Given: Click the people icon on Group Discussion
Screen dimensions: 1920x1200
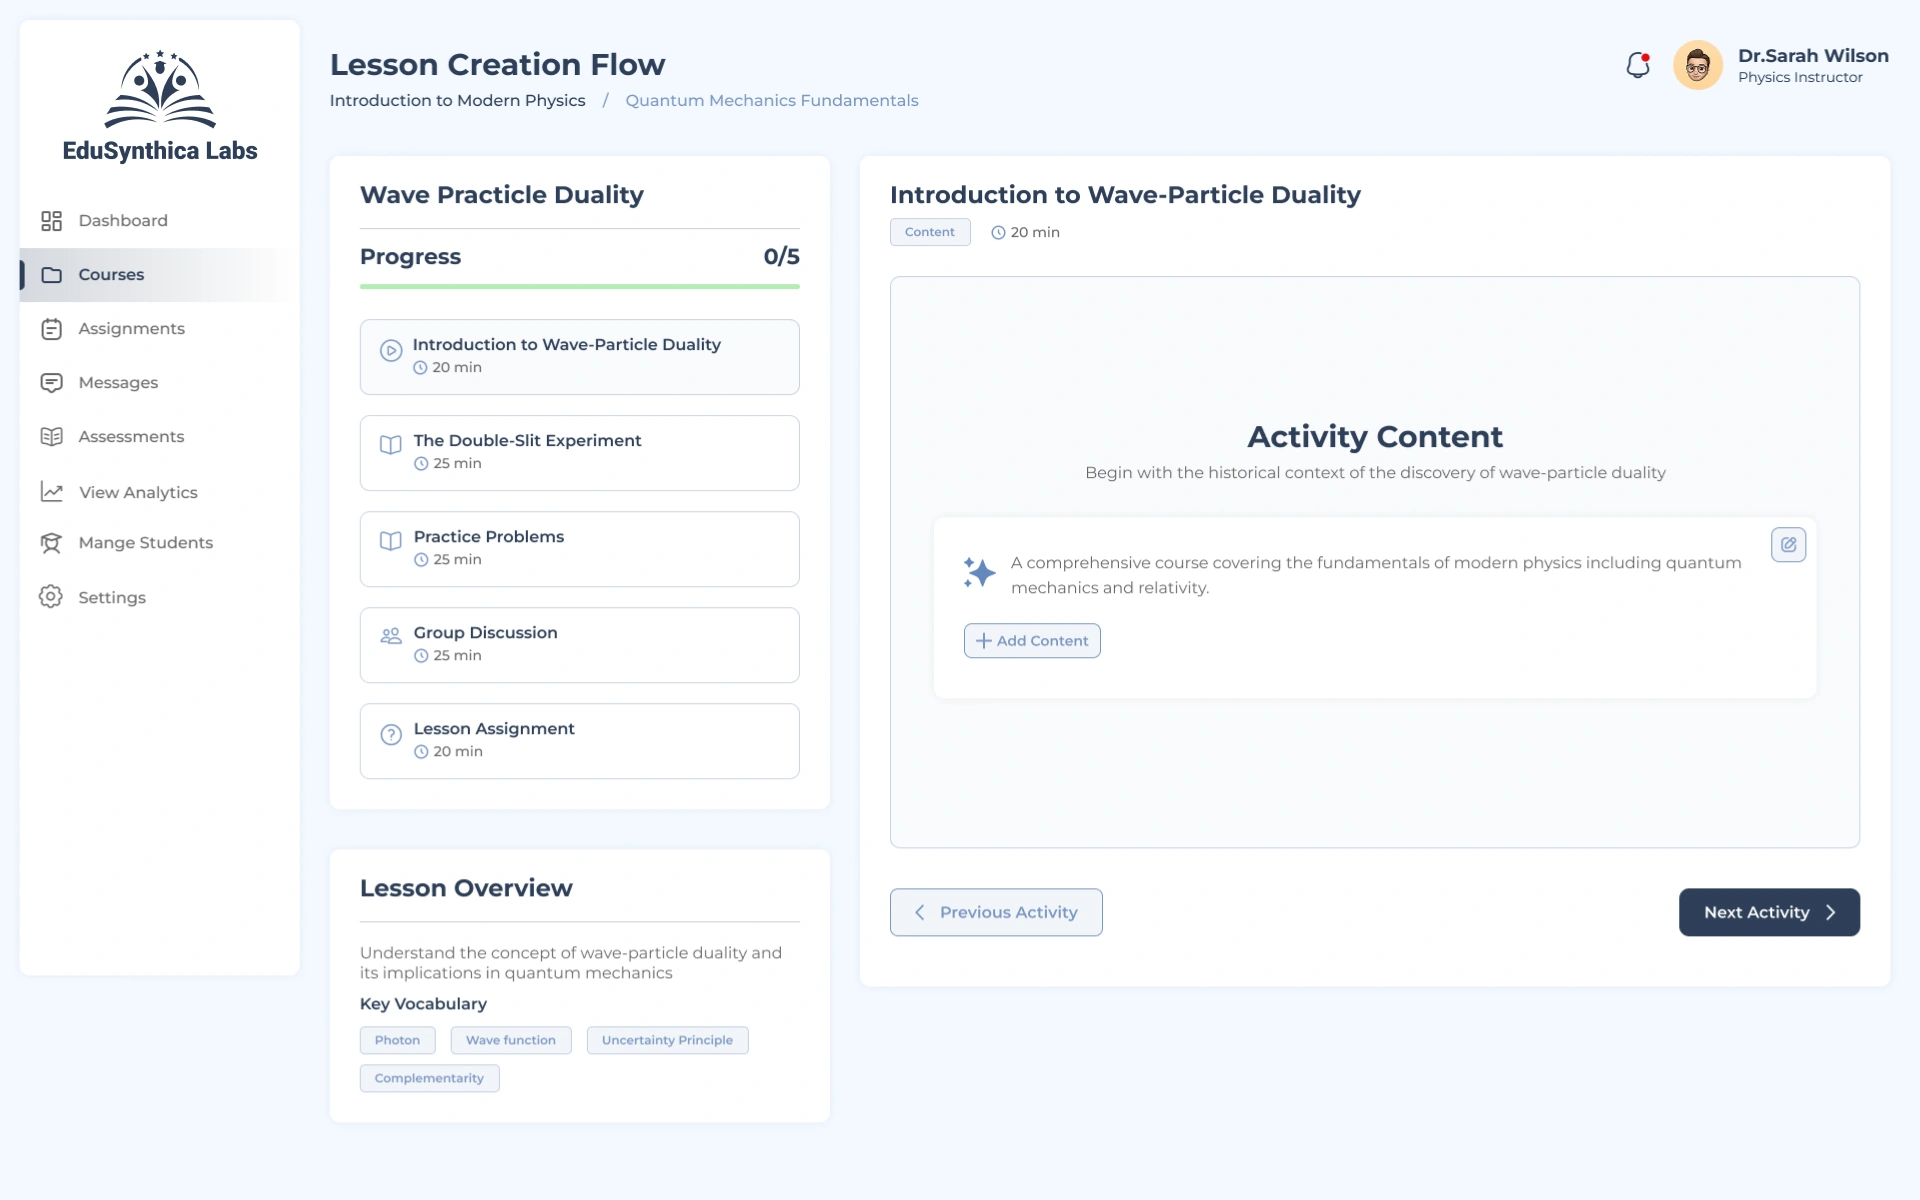Looking at the screenshot, I should pos(391,636).
